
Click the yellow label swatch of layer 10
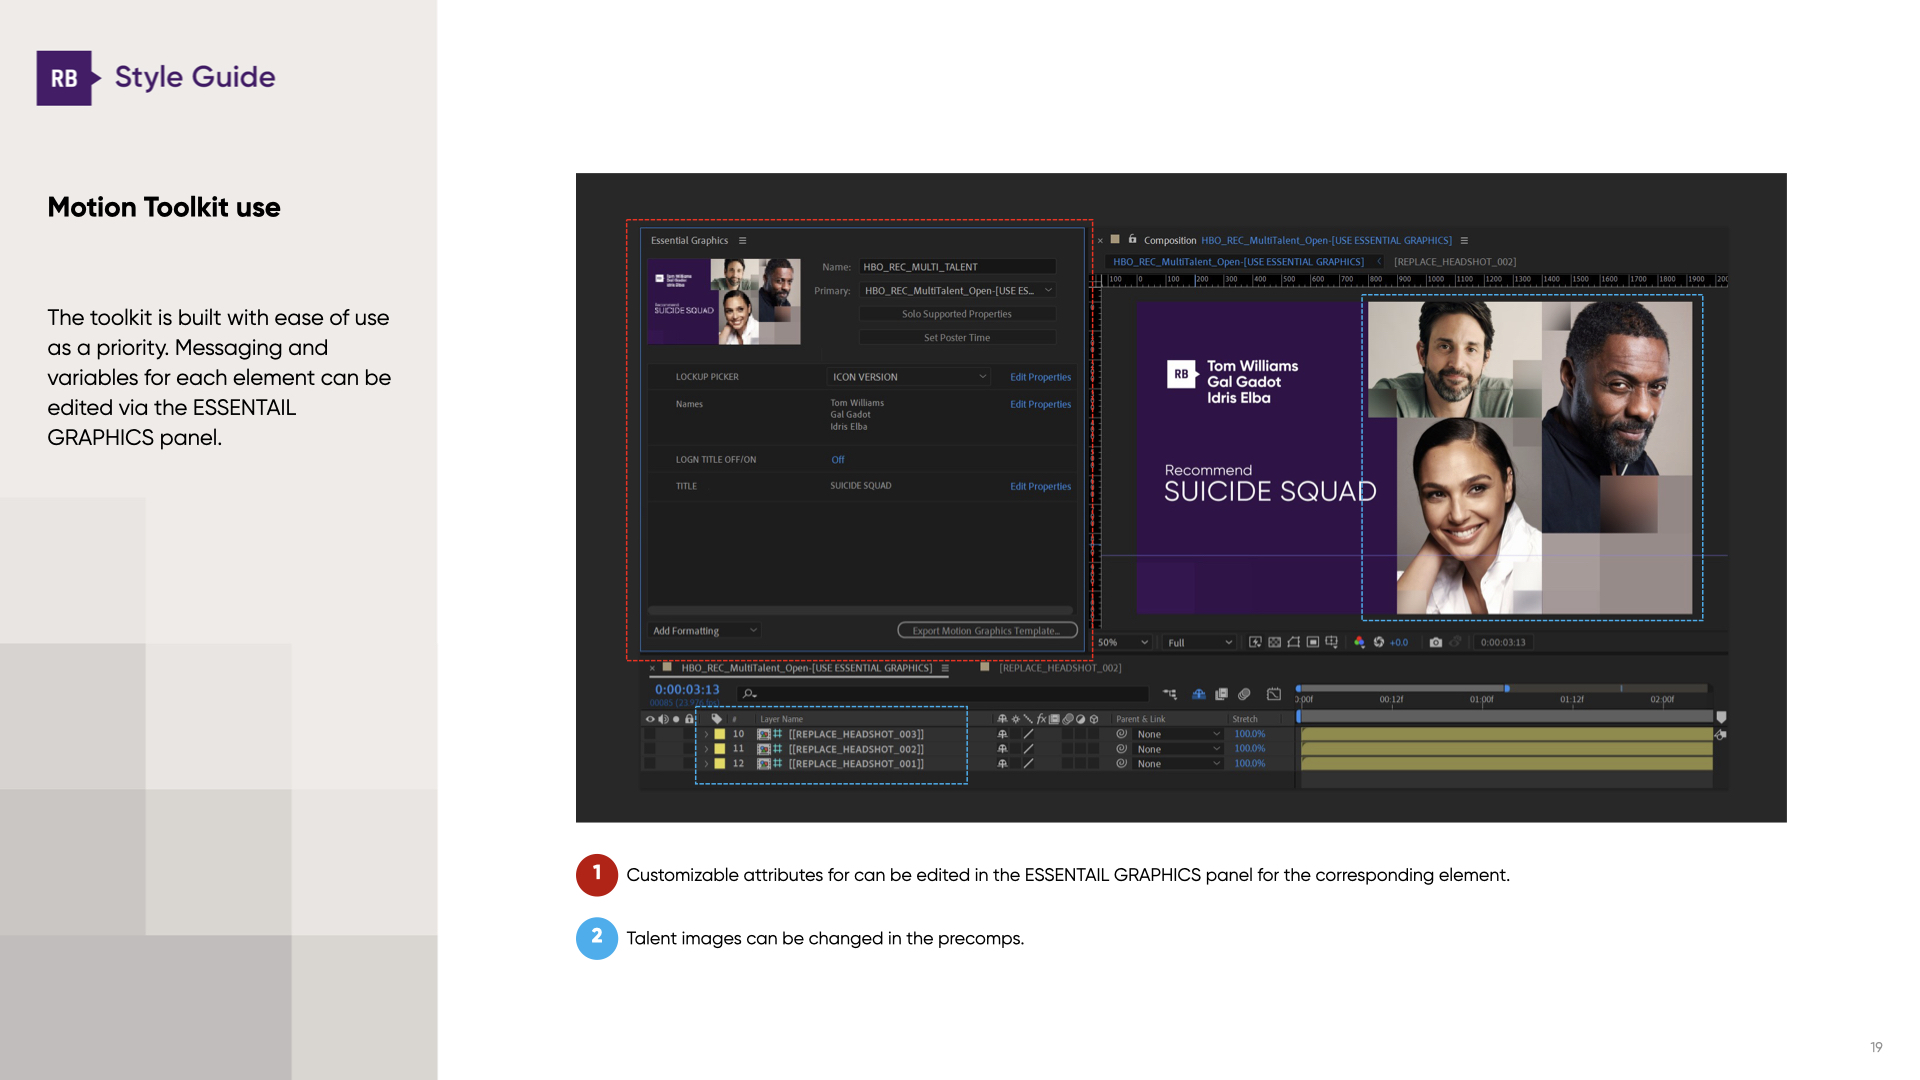(719, 734)
